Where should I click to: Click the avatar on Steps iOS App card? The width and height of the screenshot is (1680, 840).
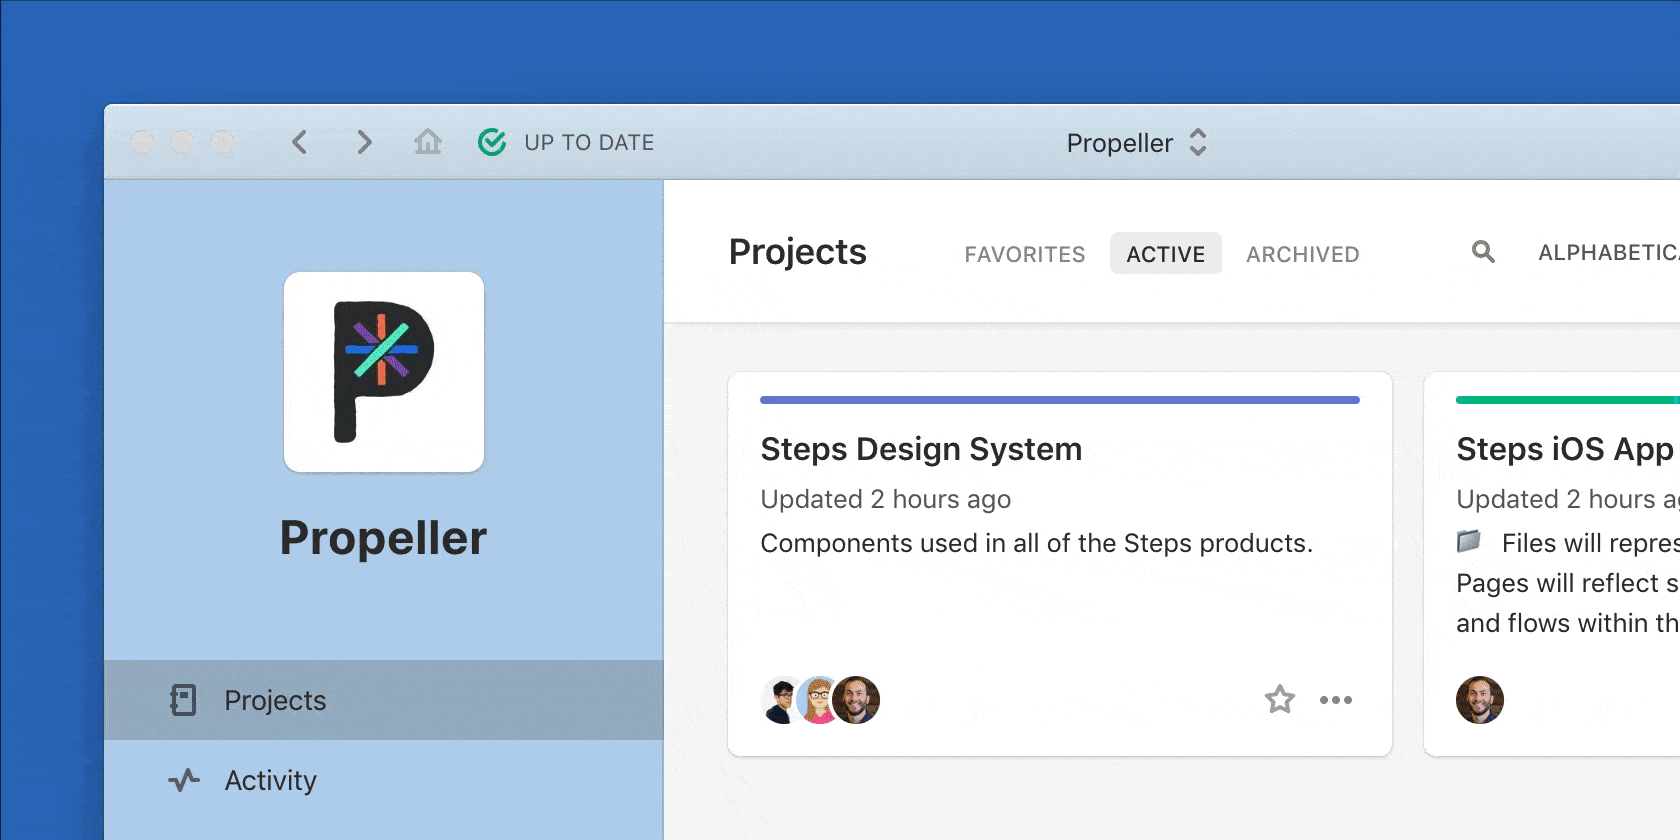(x=1479, y=700)
